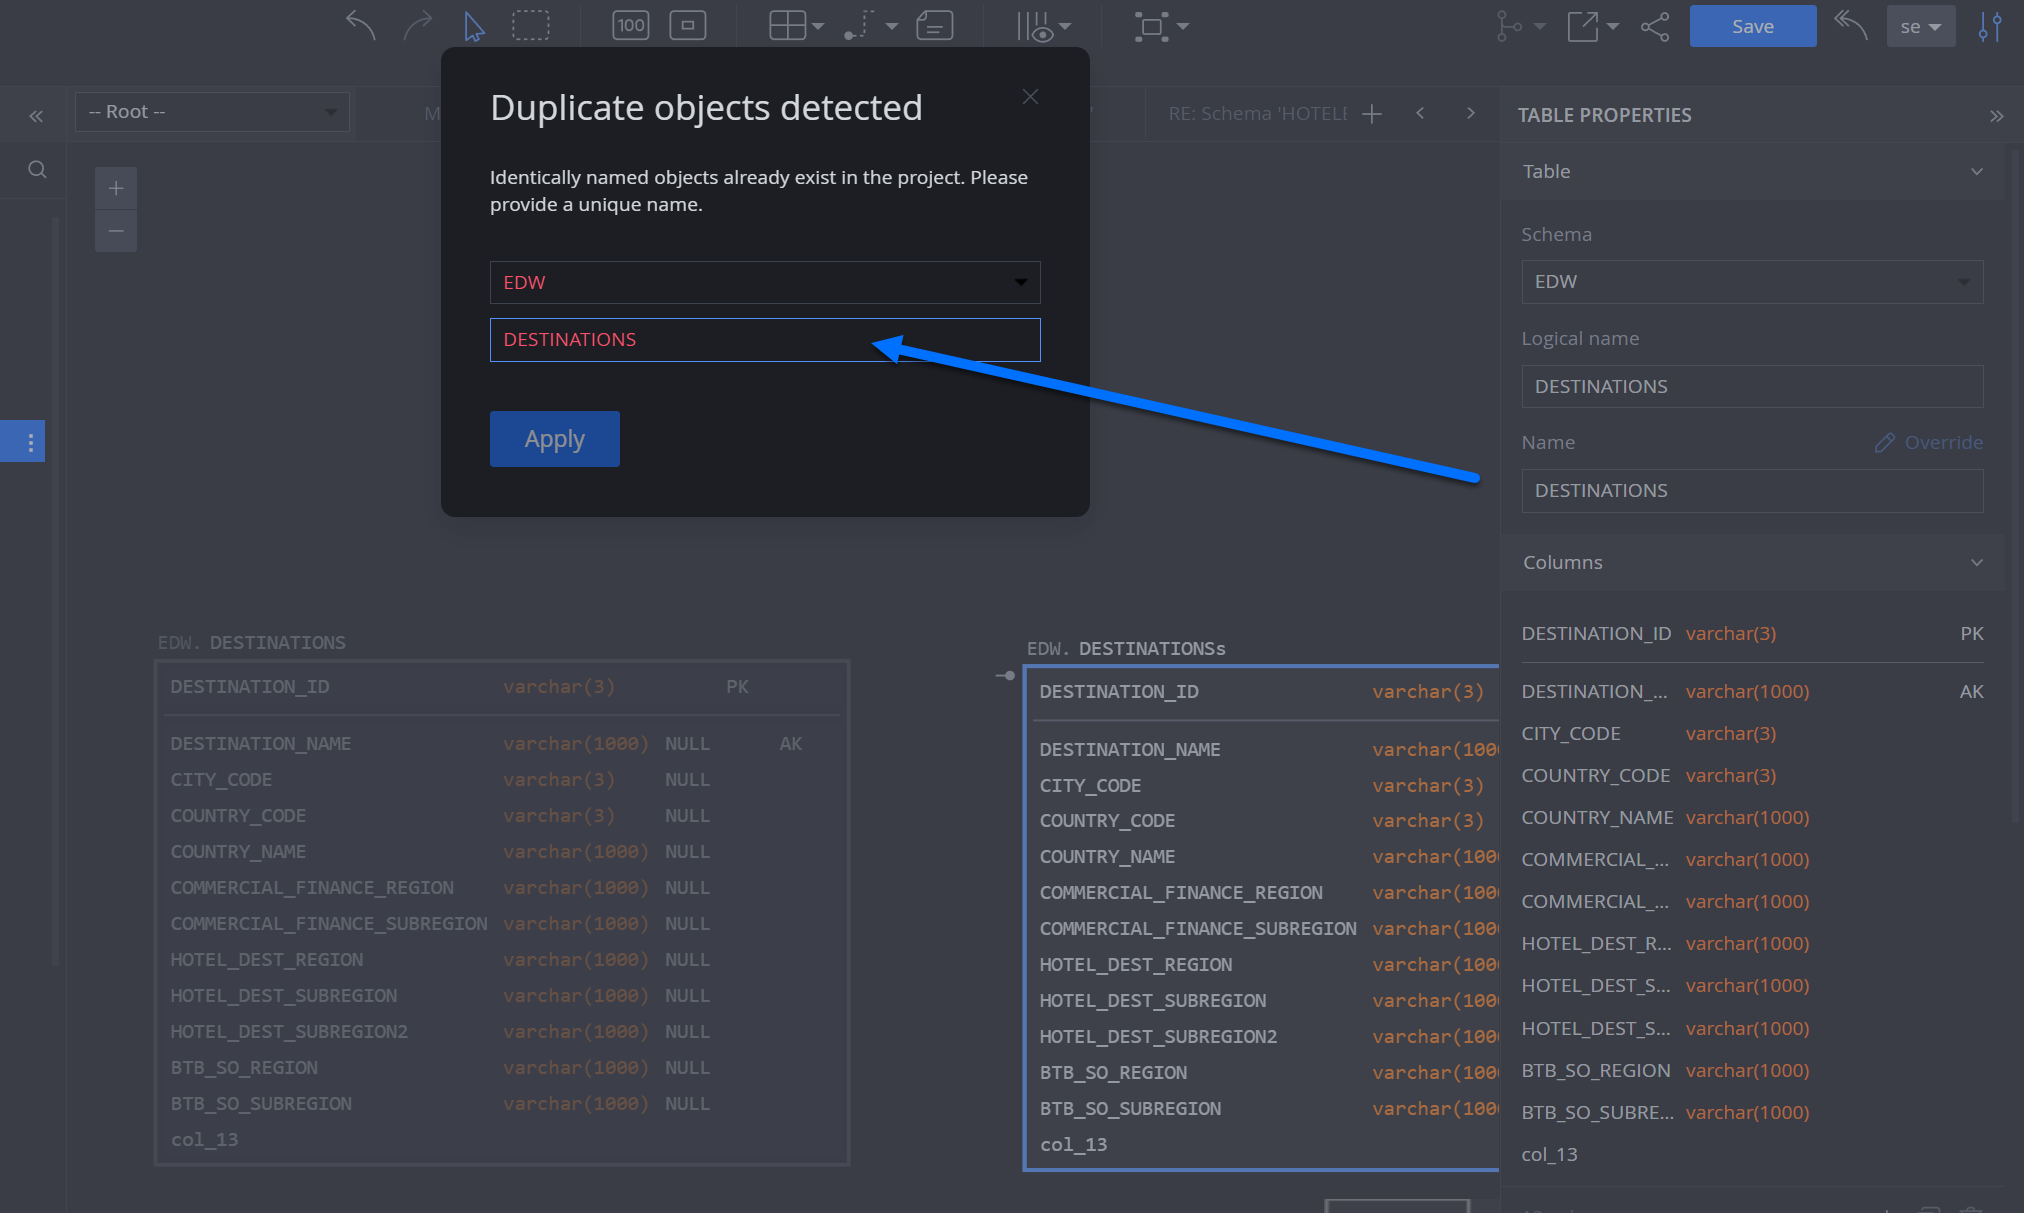The width and height of the screenshot is (2024, 1213).
Task: Activate the area selection tool
Action: pos(530,25)
